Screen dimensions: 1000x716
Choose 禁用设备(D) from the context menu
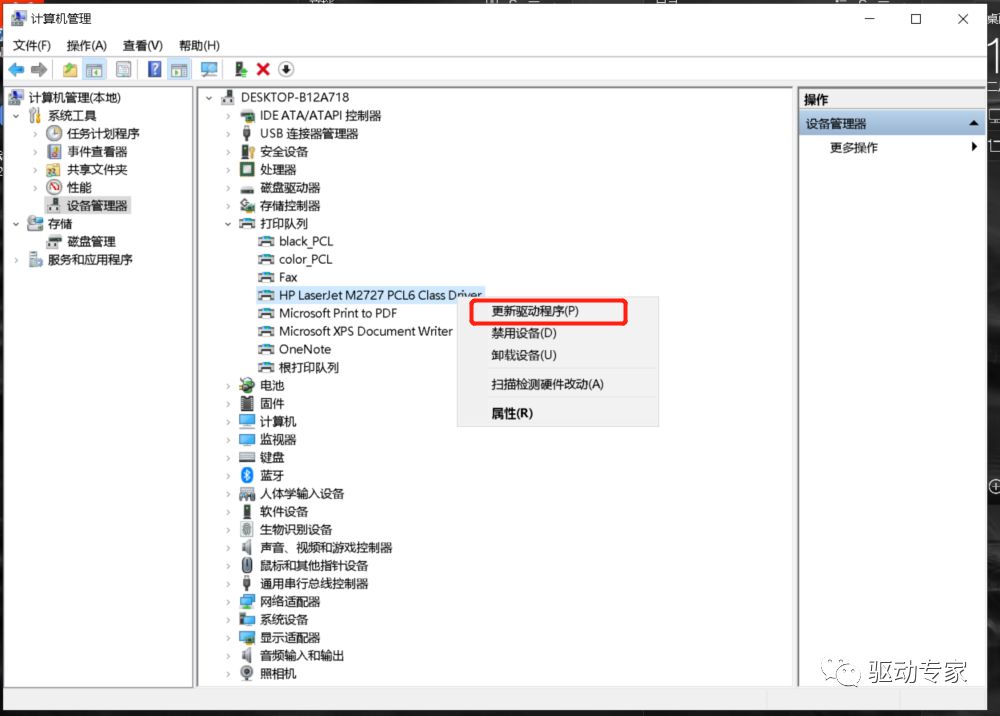[524, 333]
